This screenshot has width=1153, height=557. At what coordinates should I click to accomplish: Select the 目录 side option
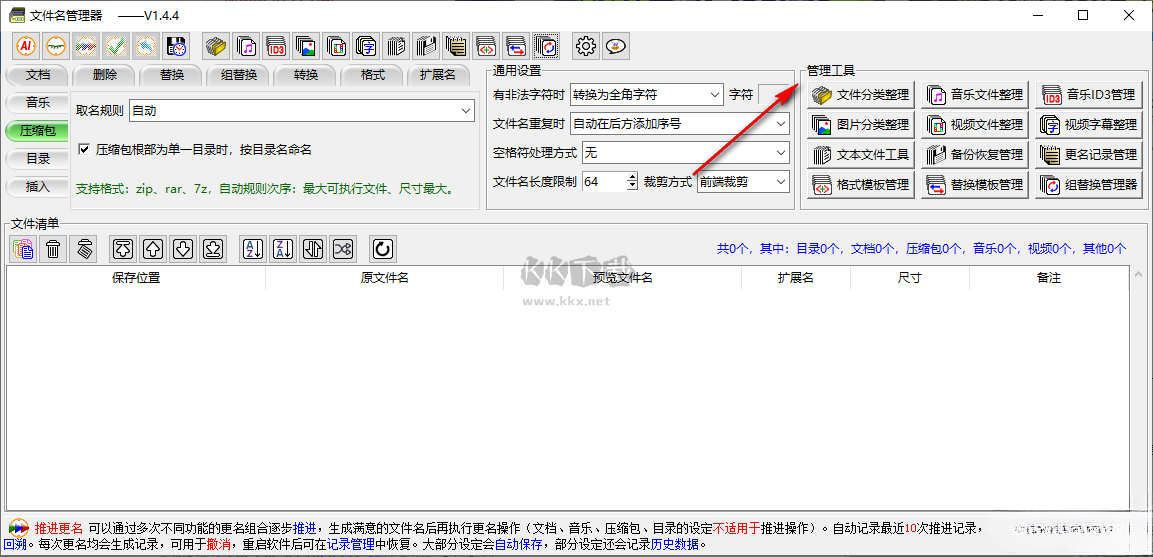point(38,158)
